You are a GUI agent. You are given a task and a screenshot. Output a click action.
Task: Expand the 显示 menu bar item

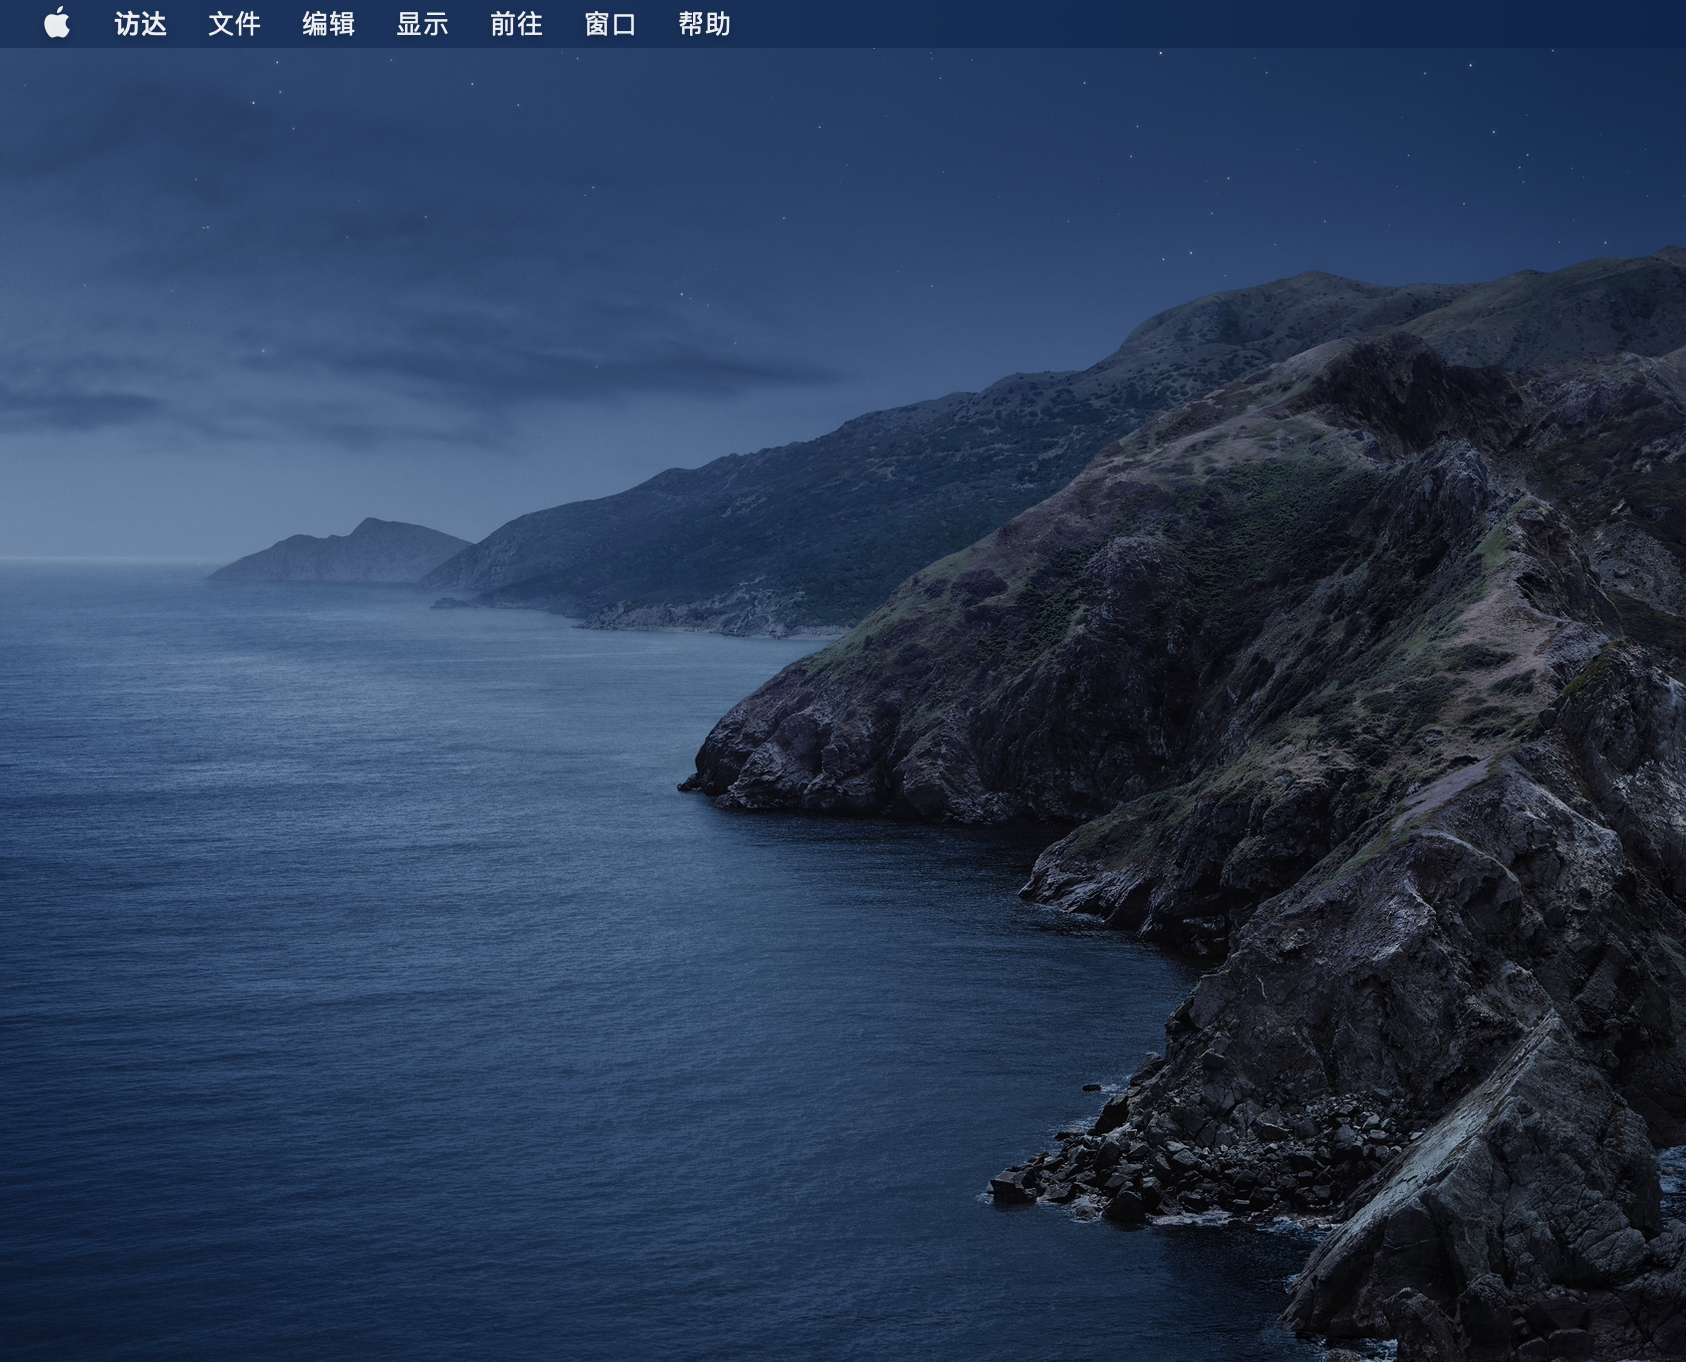[422, 24]
